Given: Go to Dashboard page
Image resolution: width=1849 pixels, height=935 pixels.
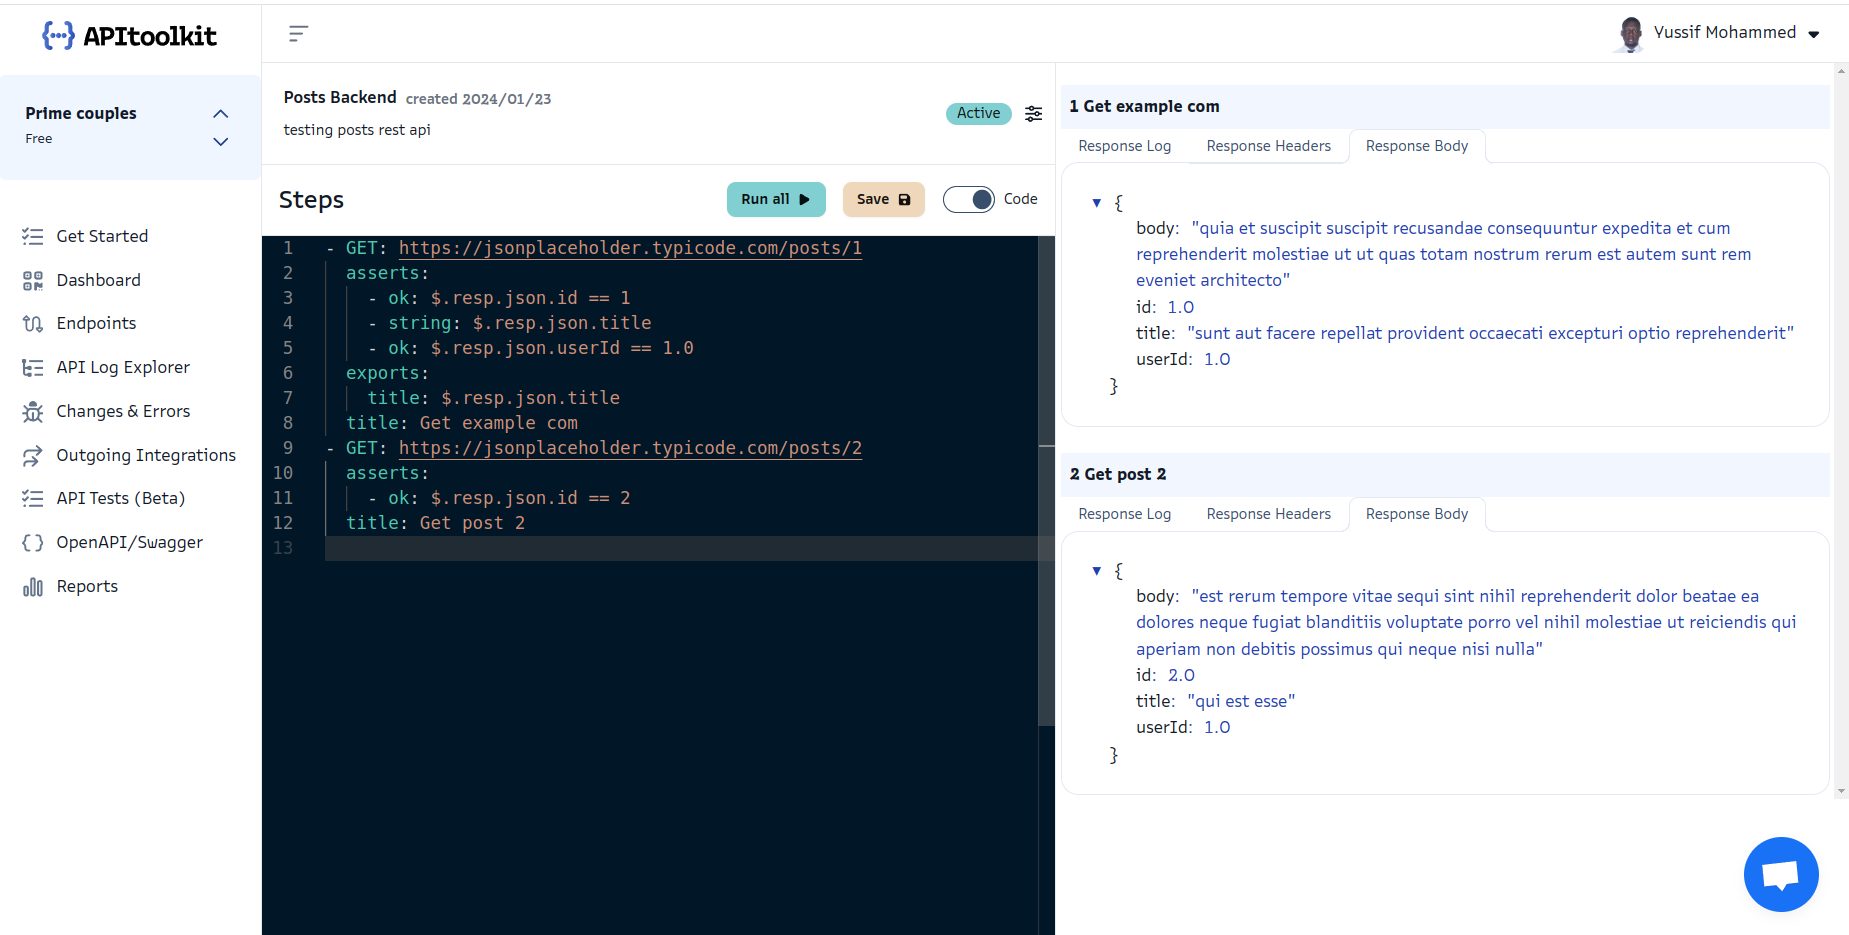Looking at the screenshot, I should 99,280.
